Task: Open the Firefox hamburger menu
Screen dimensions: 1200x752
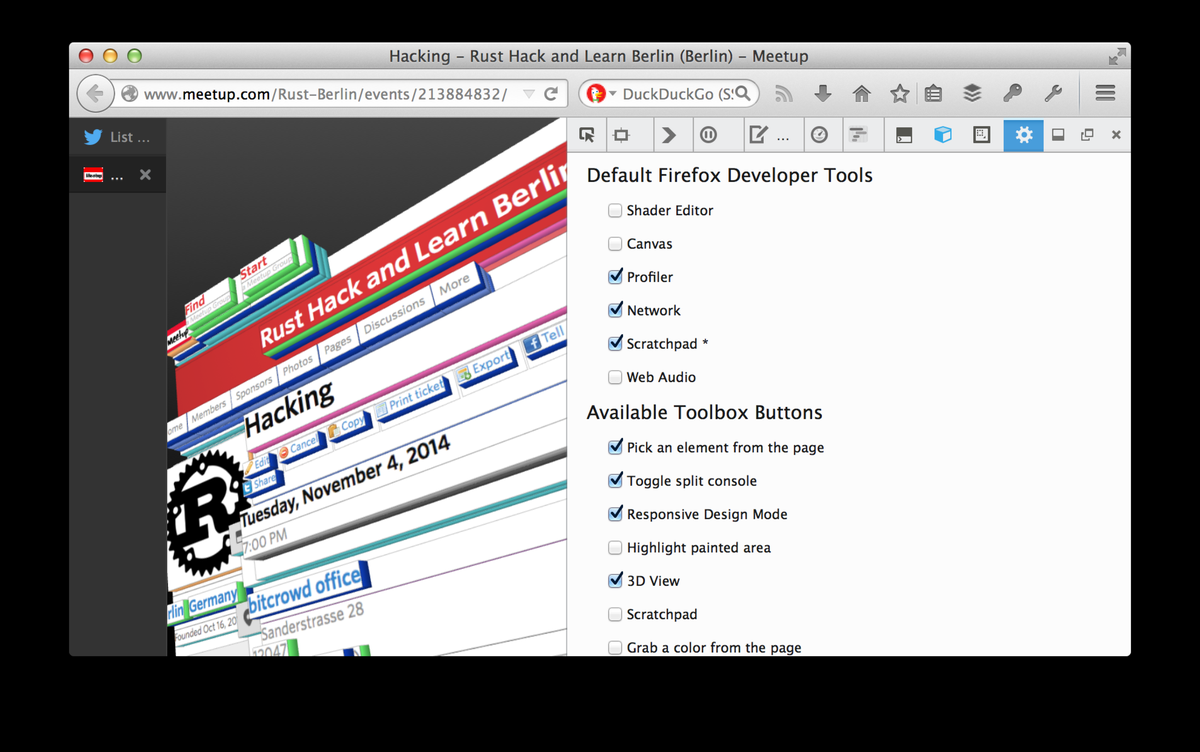Action: coord(1105,94)
